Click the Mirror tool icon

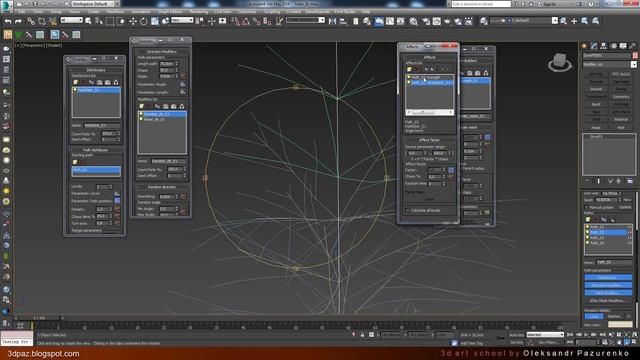click(333, 21)
